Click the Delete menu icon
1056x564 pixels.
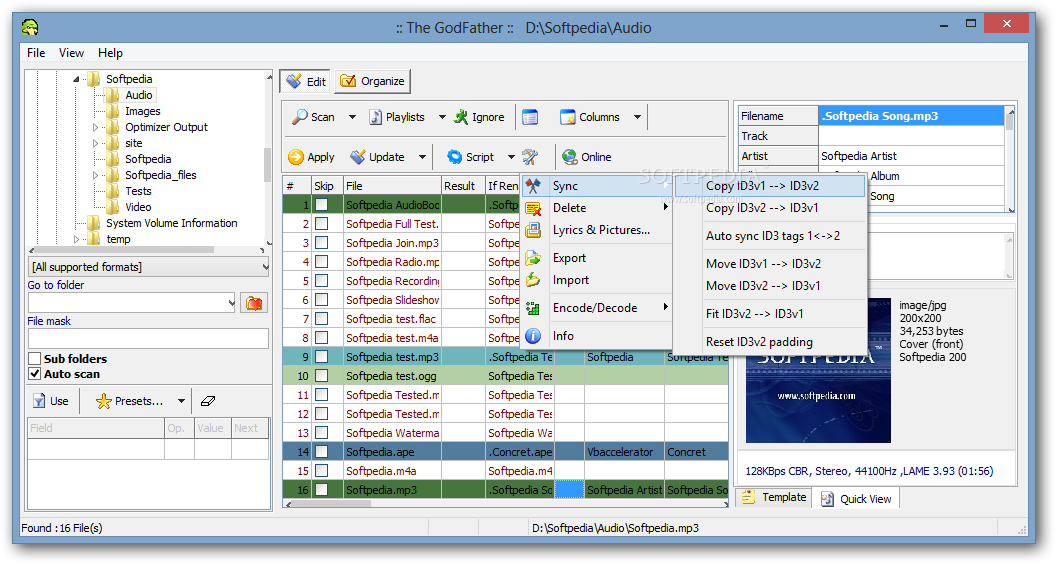point(533,208)
